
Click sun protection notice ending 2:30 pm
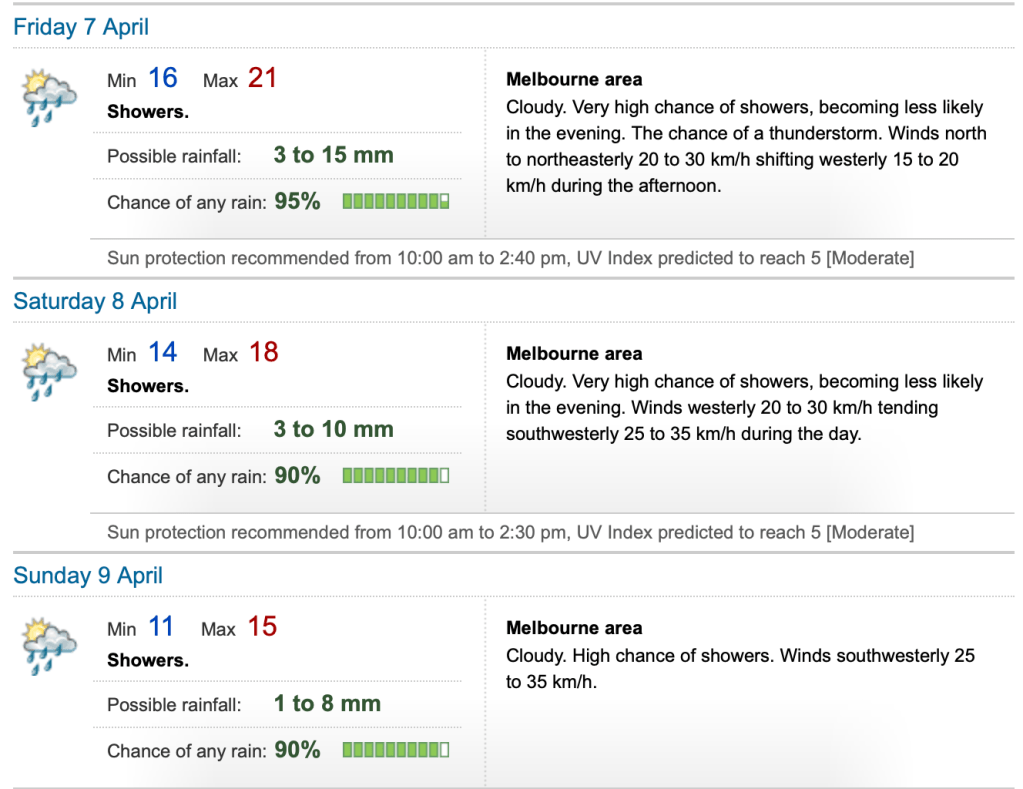510,532
